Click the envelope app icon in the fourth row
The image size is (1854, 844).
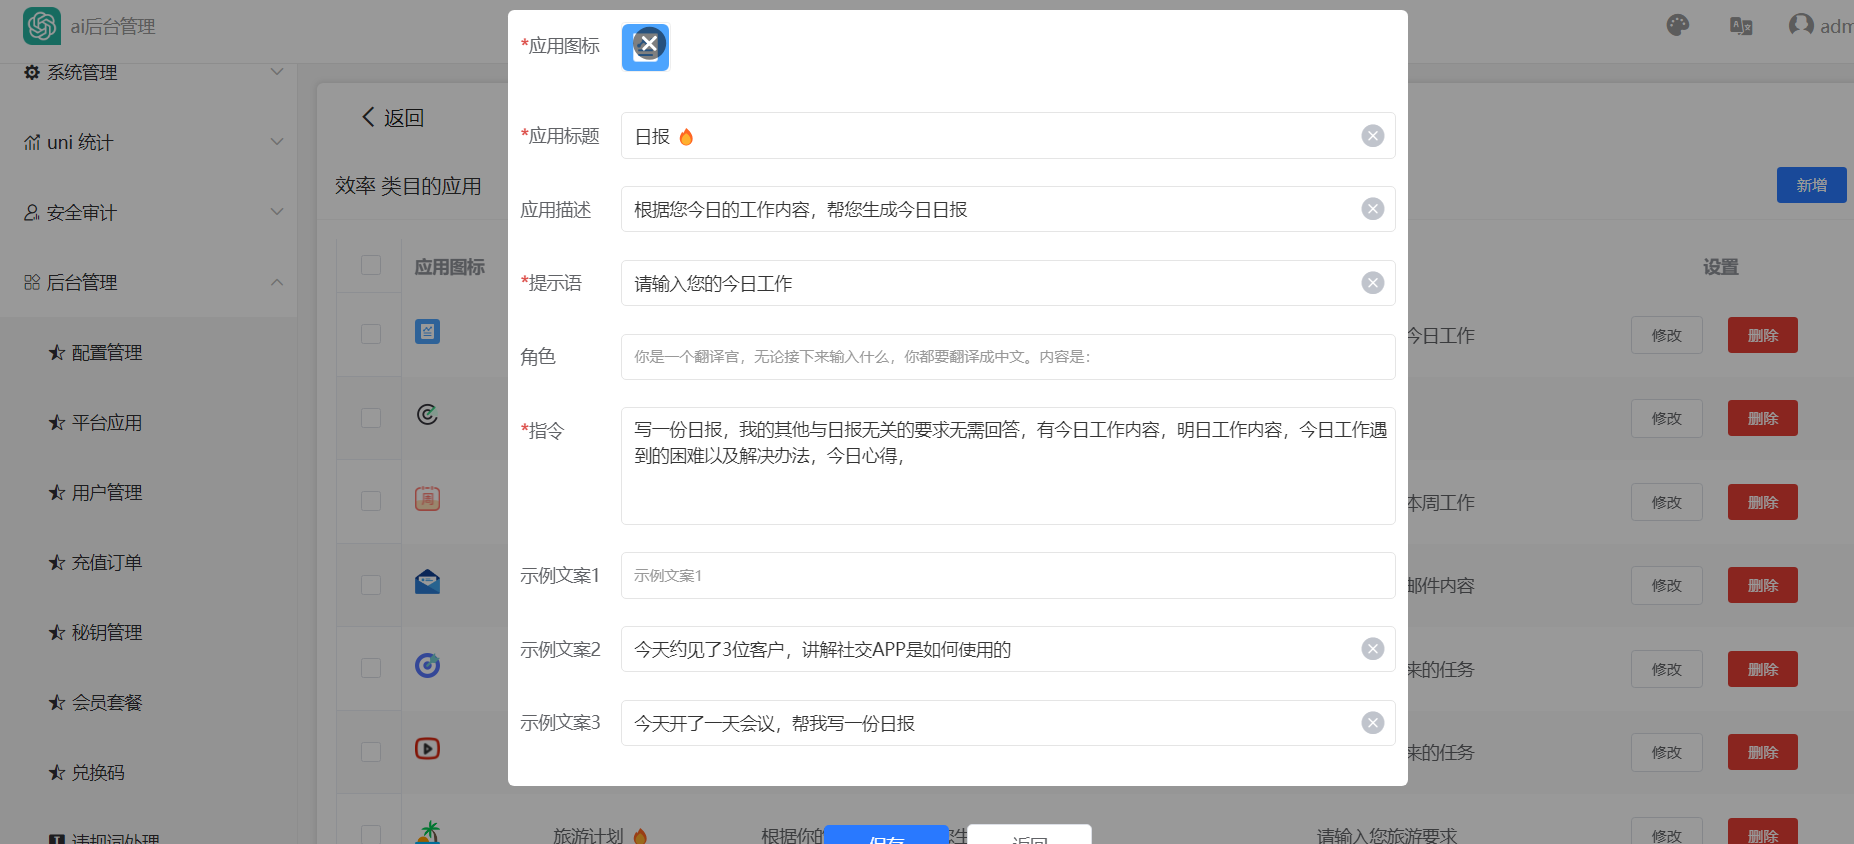[427, 582]
